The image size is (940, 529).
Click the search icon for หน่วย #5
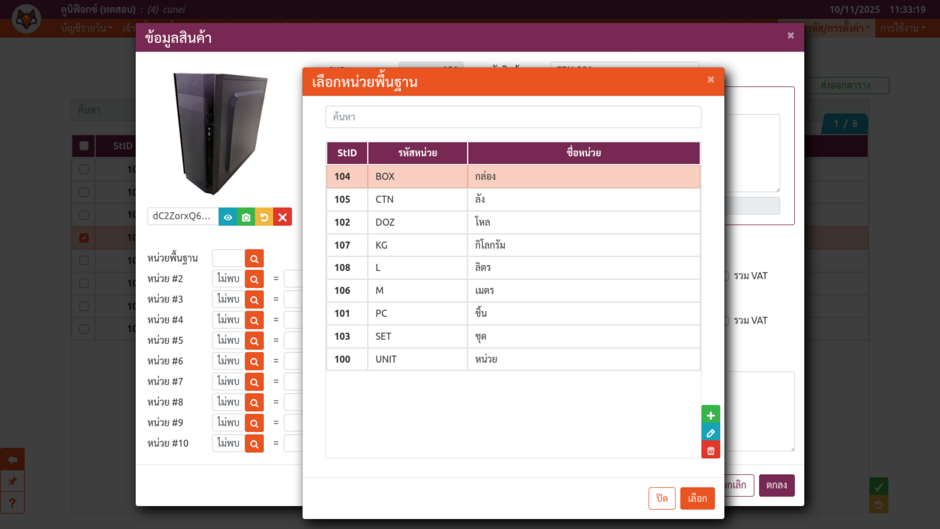click(x=254, y=341)
